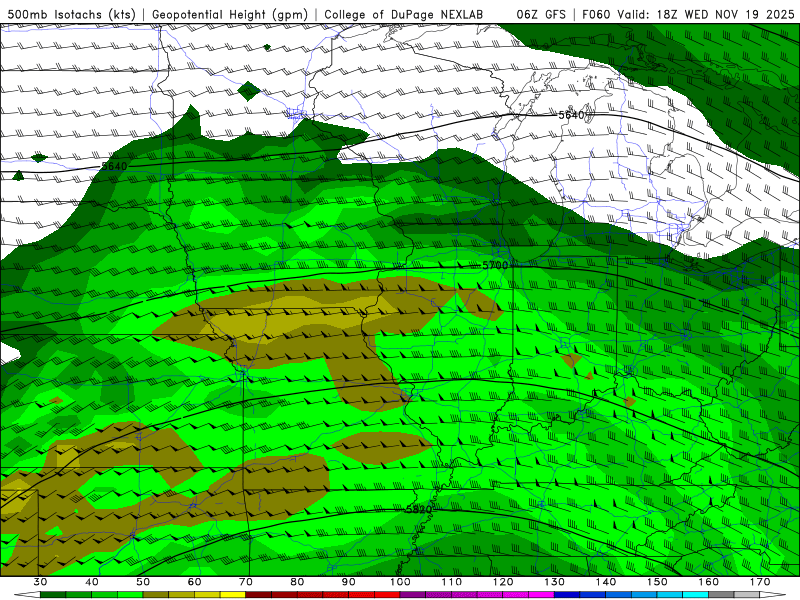Click the cyan swatch just below 160 kts
The image size is (800, 600).
pos(696,595)
